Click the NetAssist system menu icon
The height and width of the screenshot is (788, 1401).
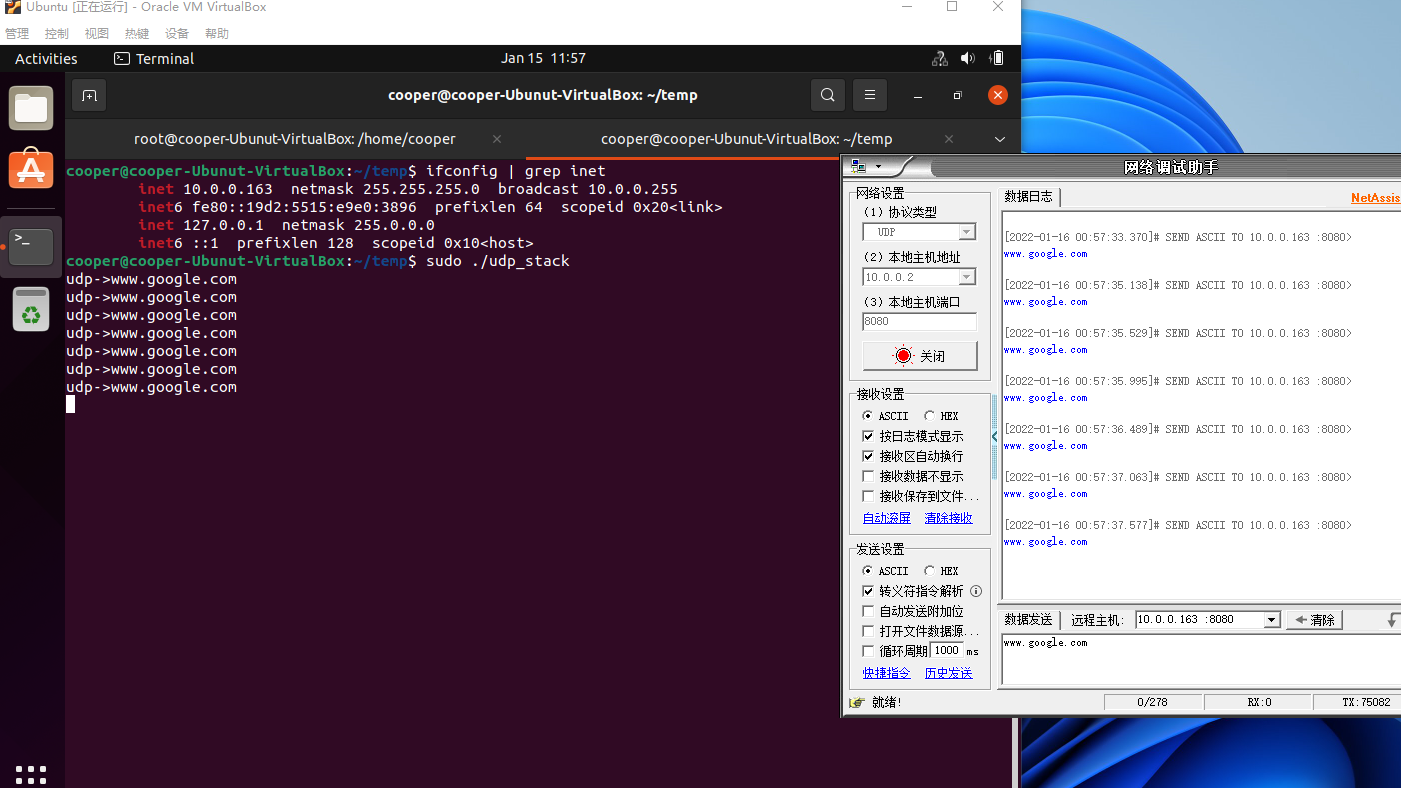coord(858,166)
